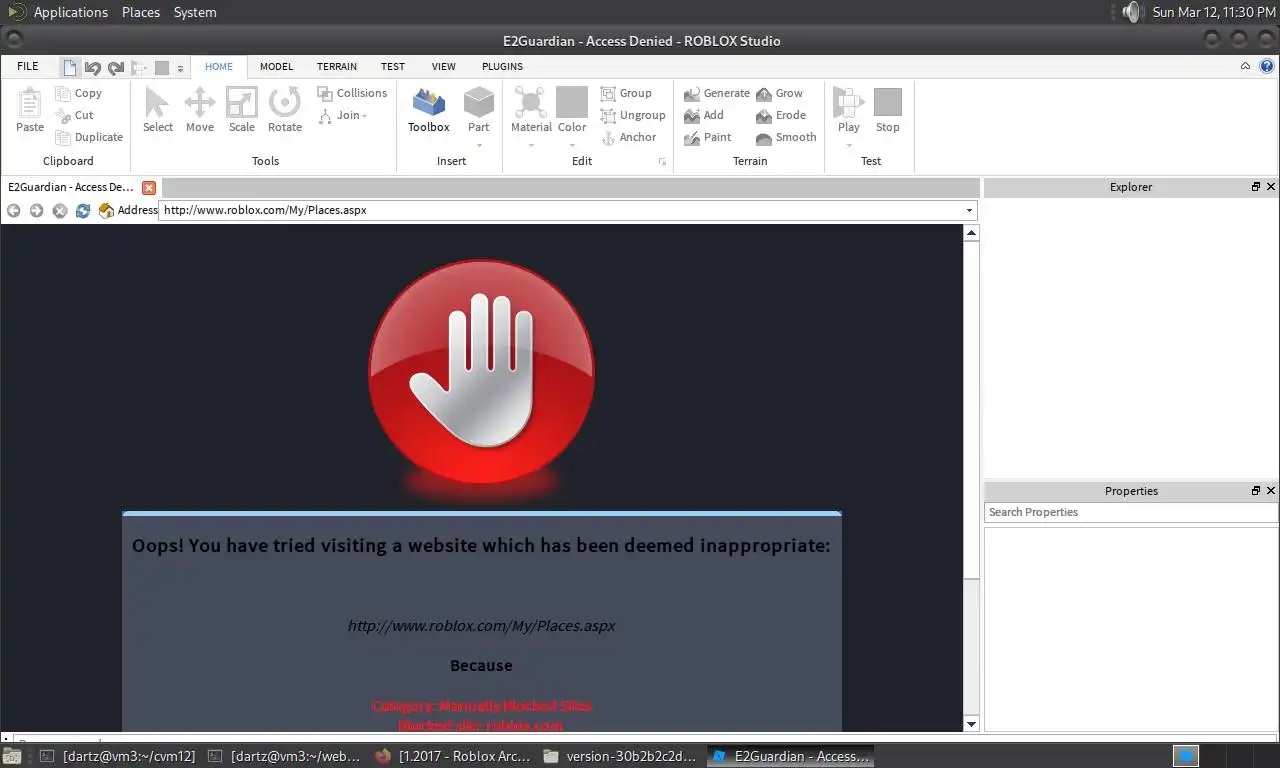The image size is (1280, 768).
Task: Redo using the quick access redo arrow
Action: tap(116, 68)
